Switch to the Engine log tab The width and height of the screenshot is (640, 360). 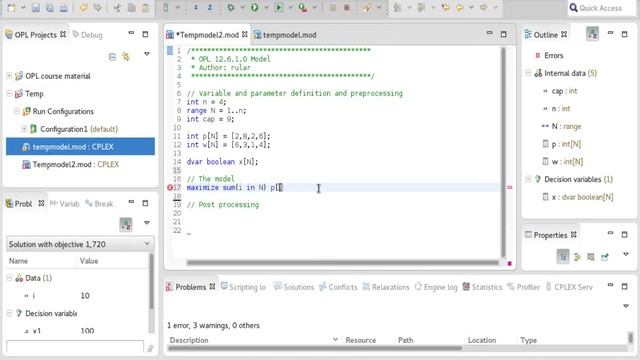[436, 287]
